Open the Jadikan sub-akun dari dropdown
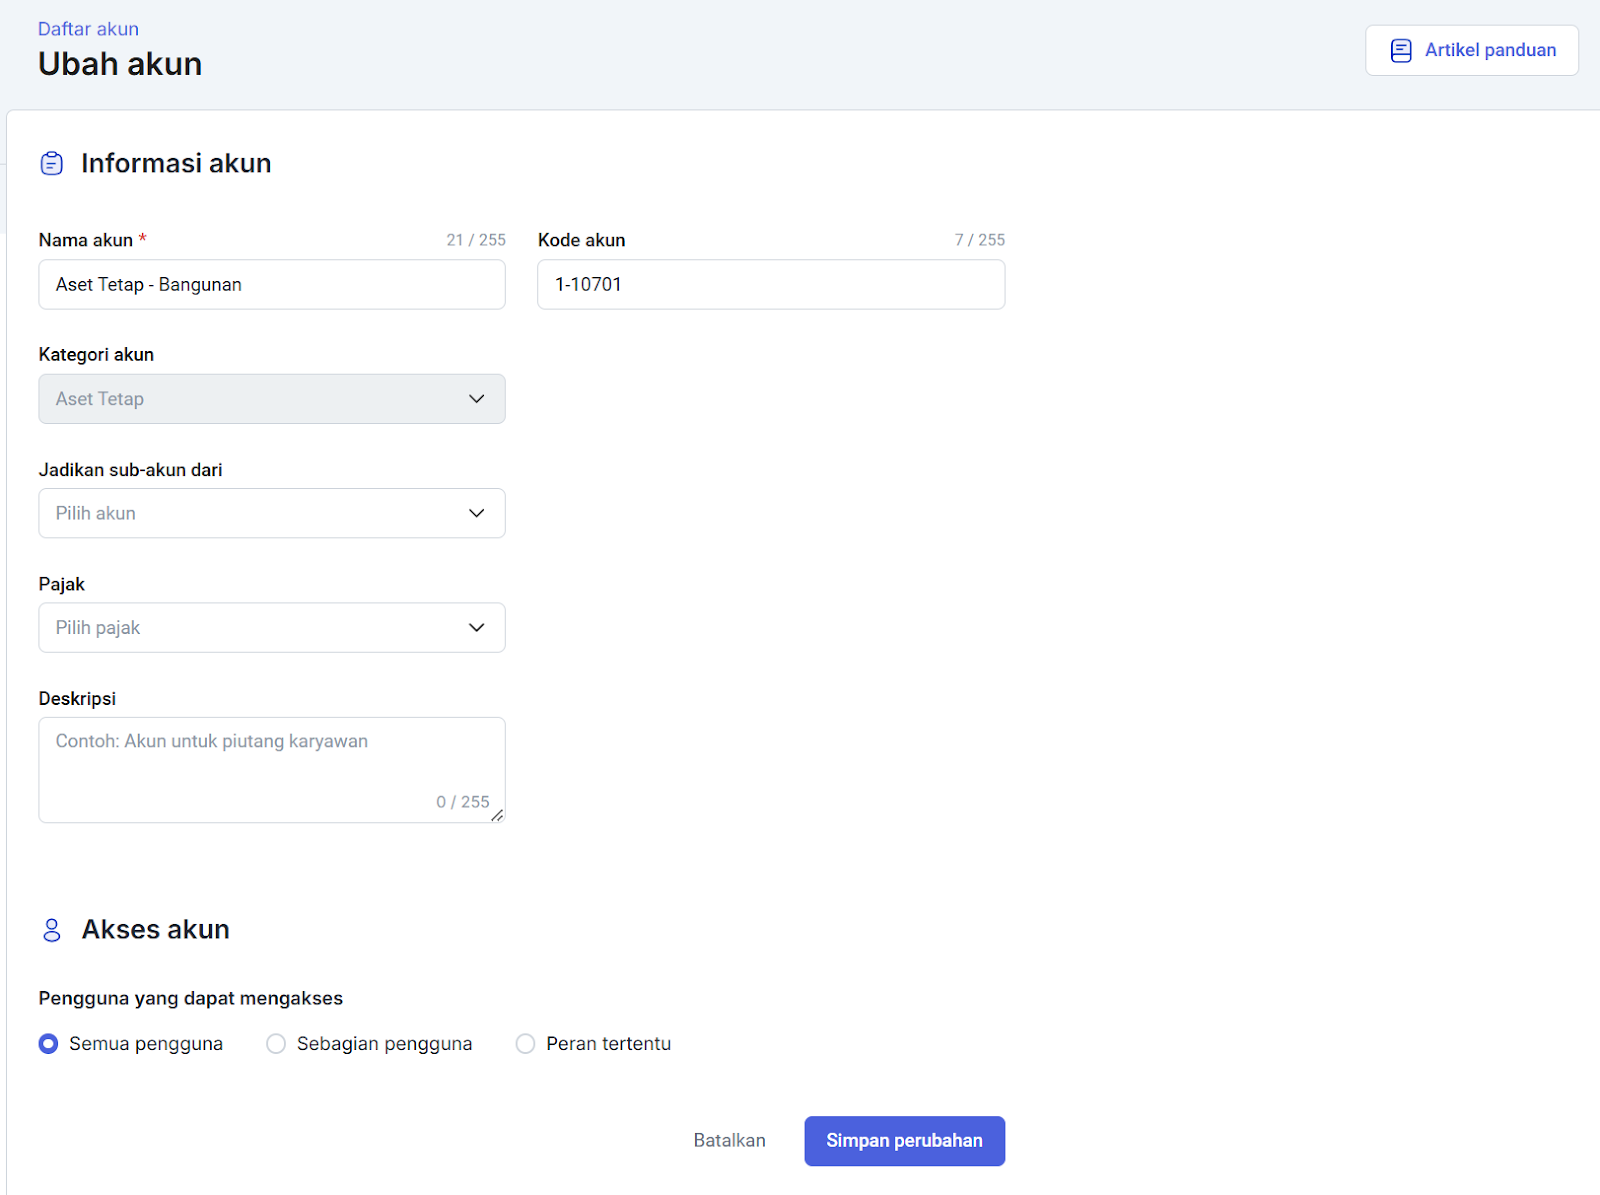Screen dimensions: 1600x1195 pos(272,513)
